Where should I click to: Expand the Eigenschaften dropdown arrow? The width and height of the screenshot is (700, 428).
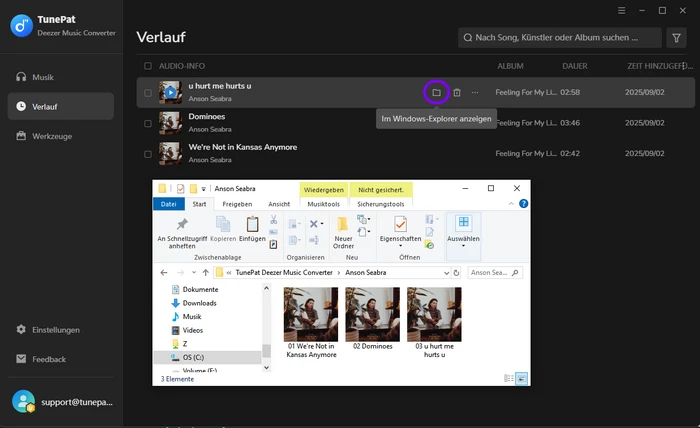400,246
